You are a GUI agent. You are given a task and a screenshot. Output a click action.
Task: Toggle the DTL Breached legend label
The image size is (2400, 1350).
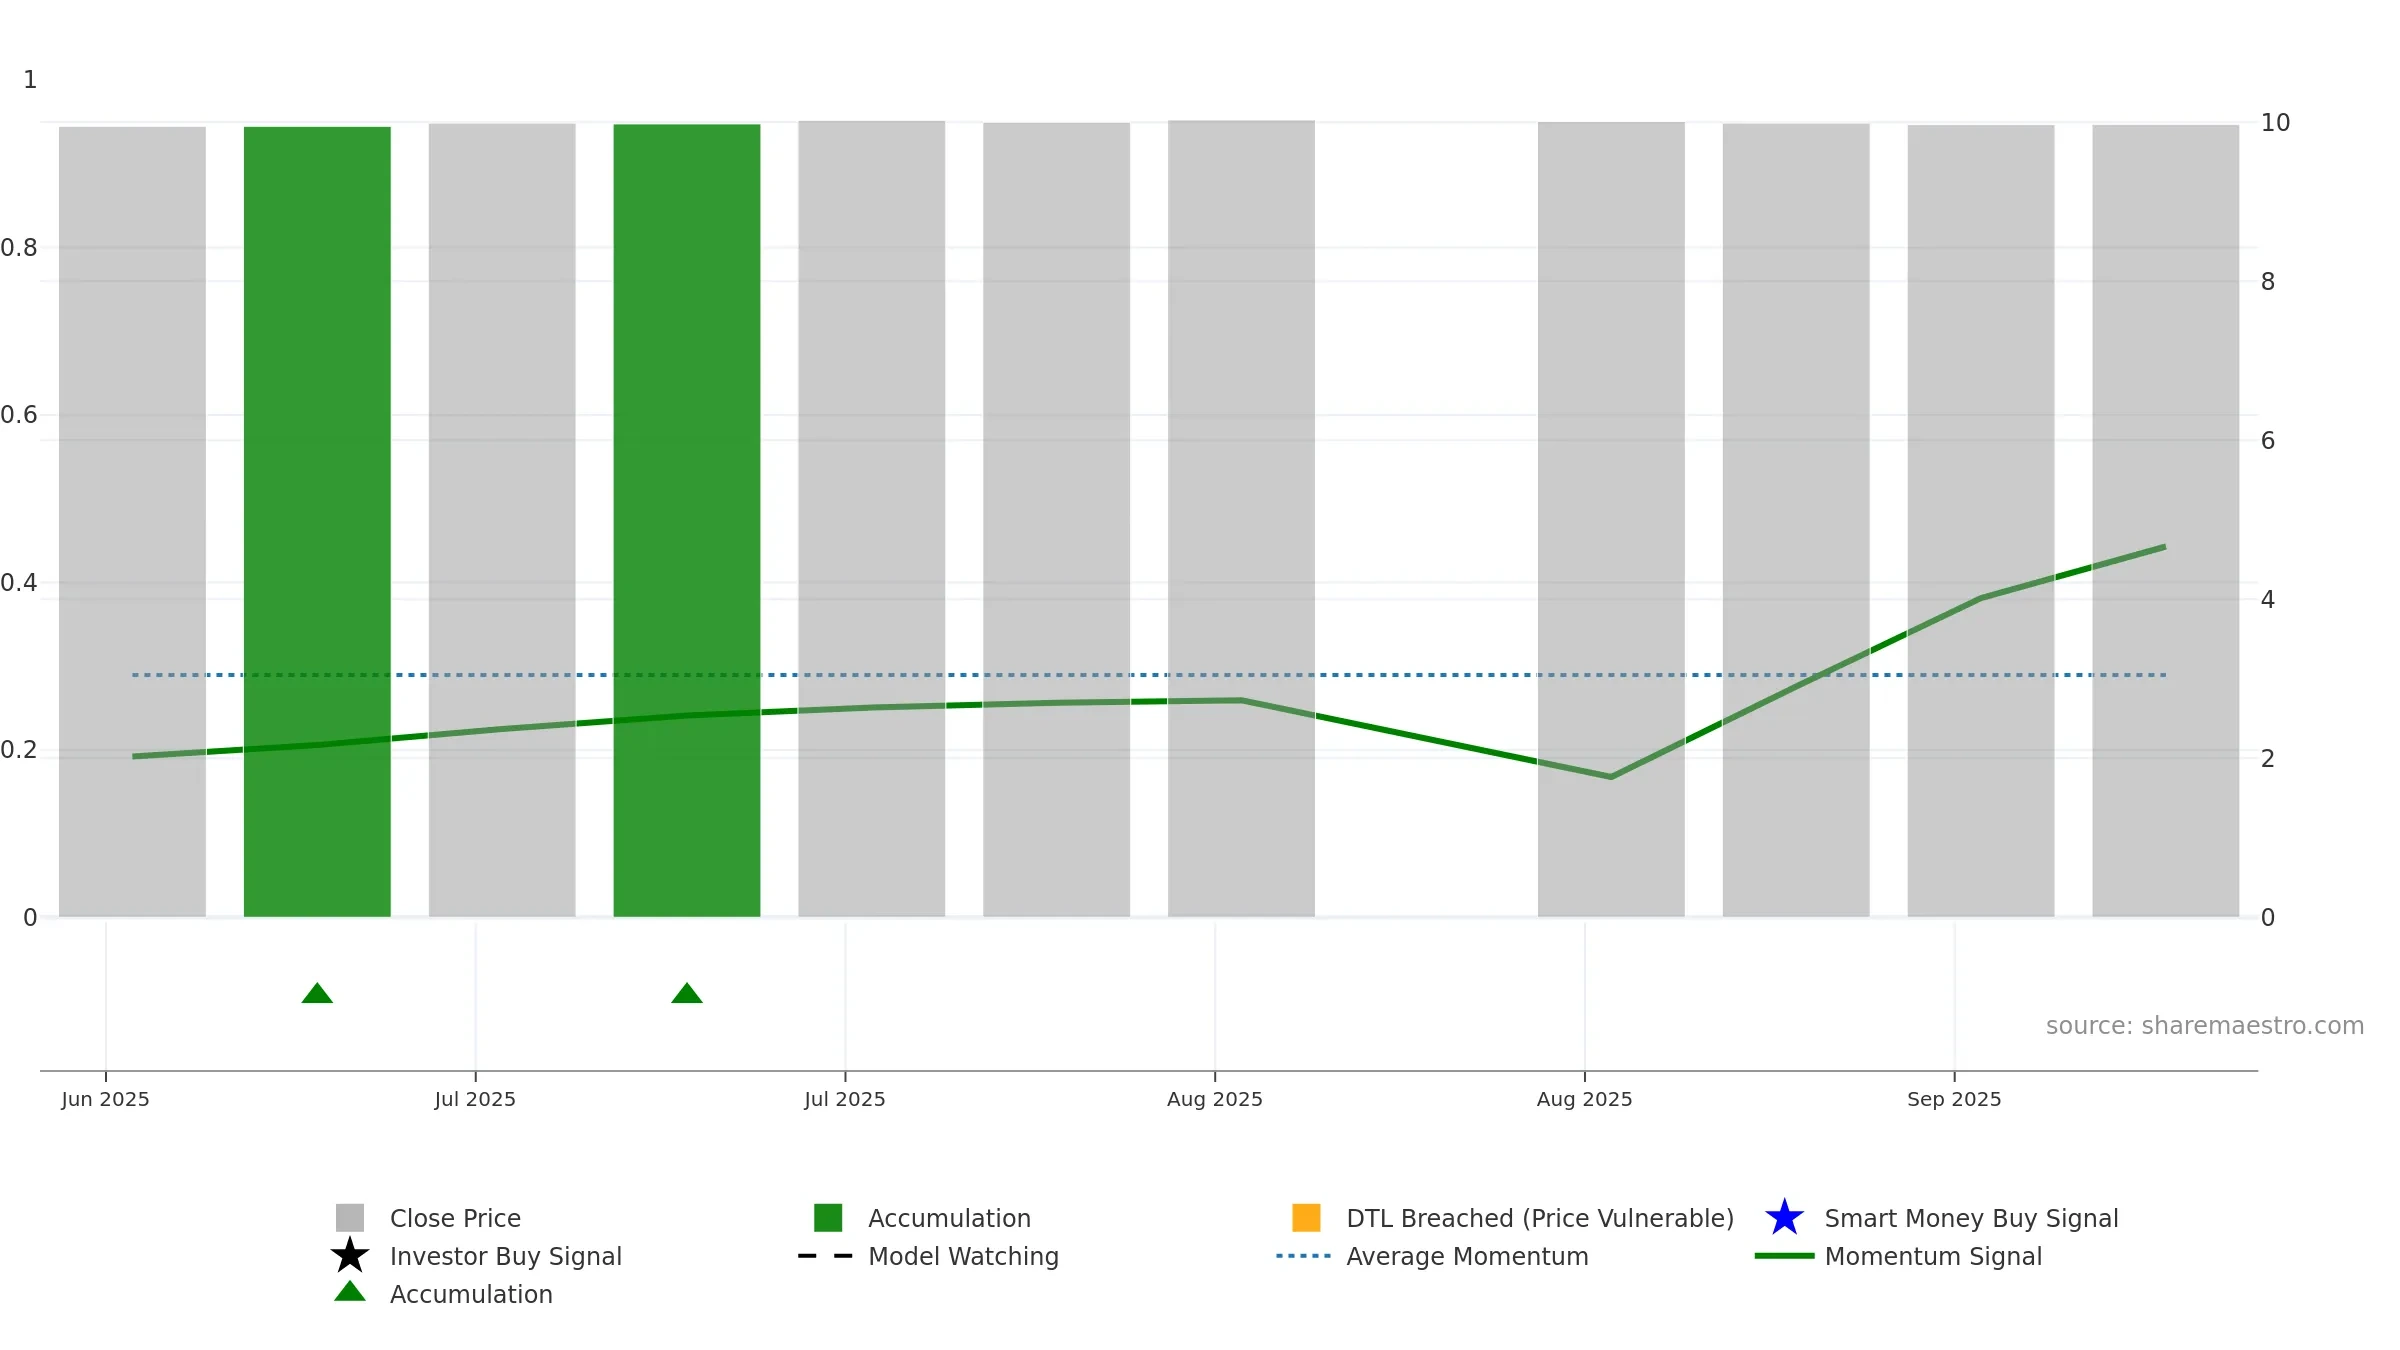(1540, 1218)
